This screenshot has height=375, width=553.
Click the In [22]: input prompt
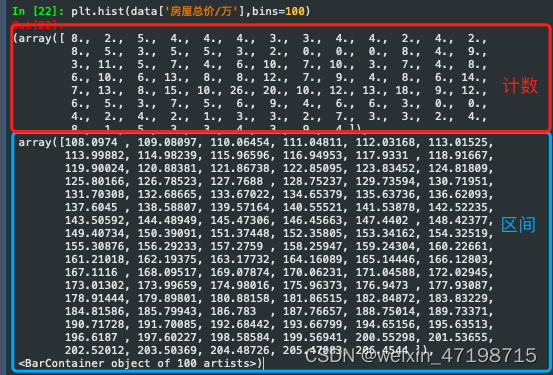coord(38,11)
